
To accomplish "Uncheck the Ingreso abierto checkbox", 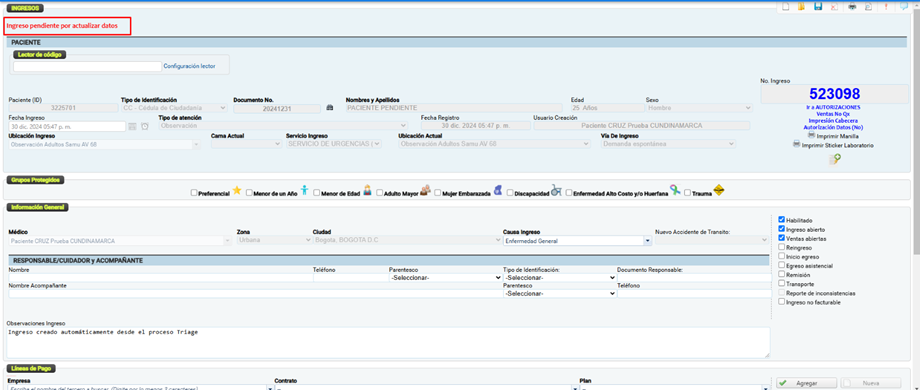I will 782,229.
